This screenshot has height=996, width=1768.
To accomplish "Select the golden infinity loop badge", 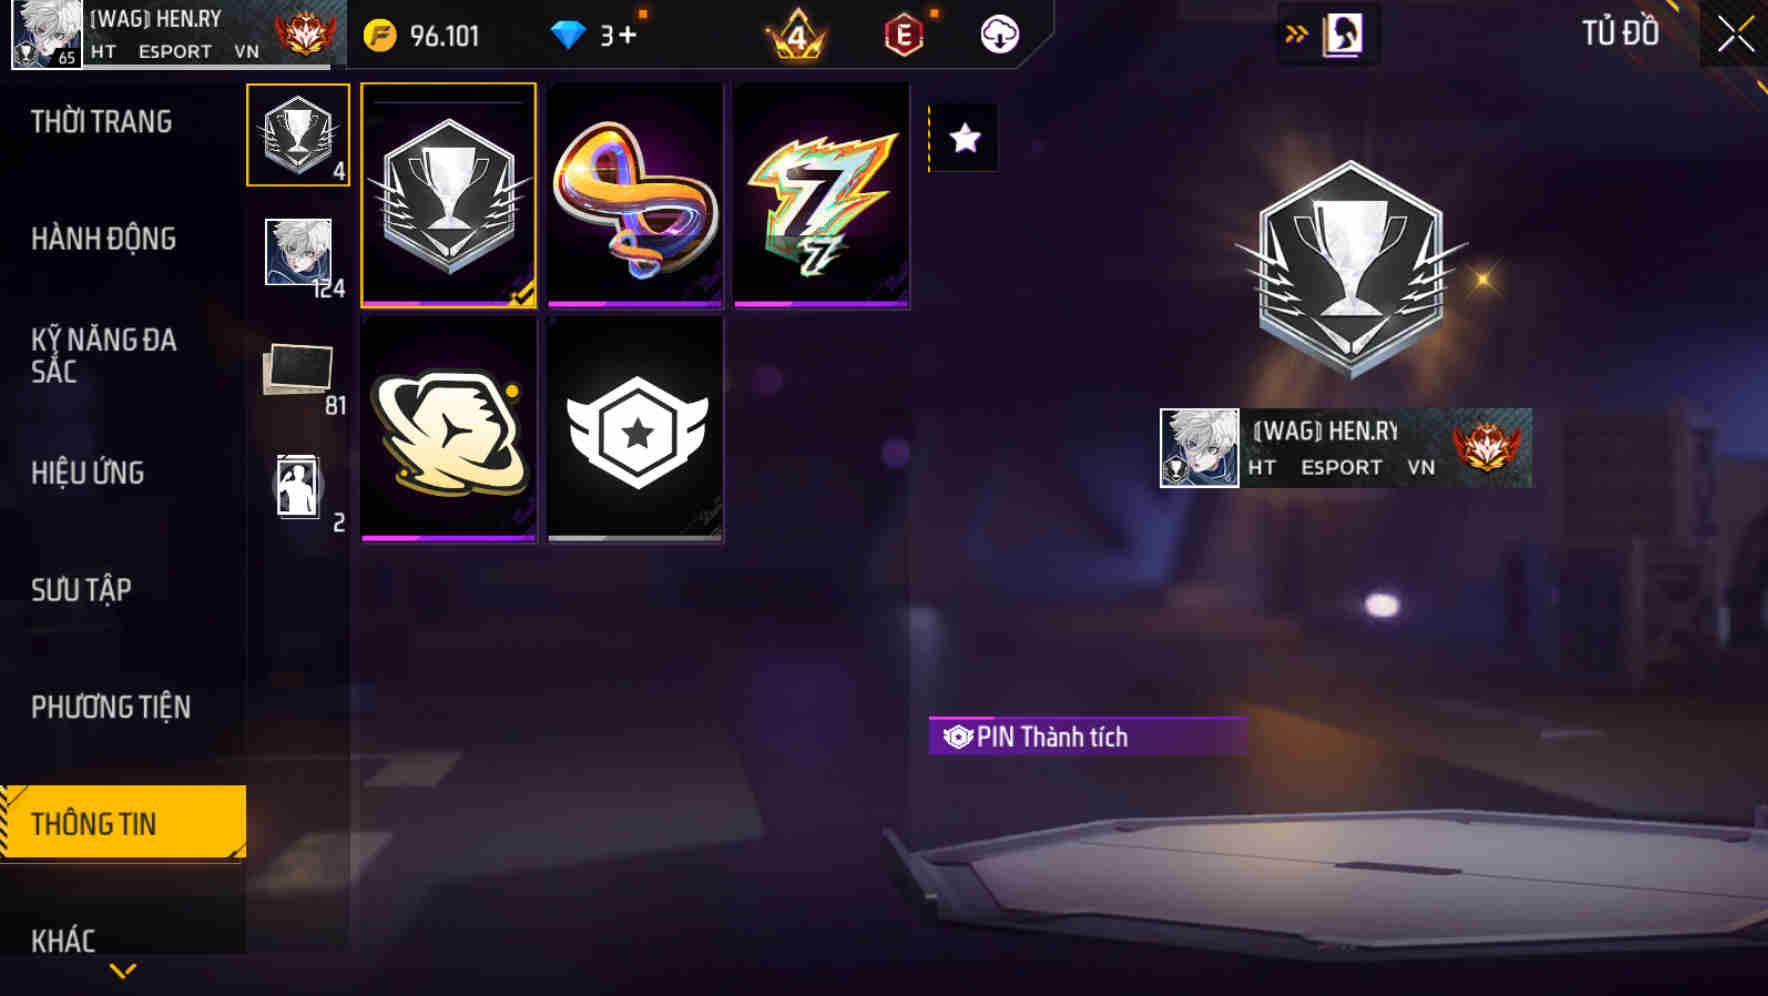I will (x=635, y=195).
